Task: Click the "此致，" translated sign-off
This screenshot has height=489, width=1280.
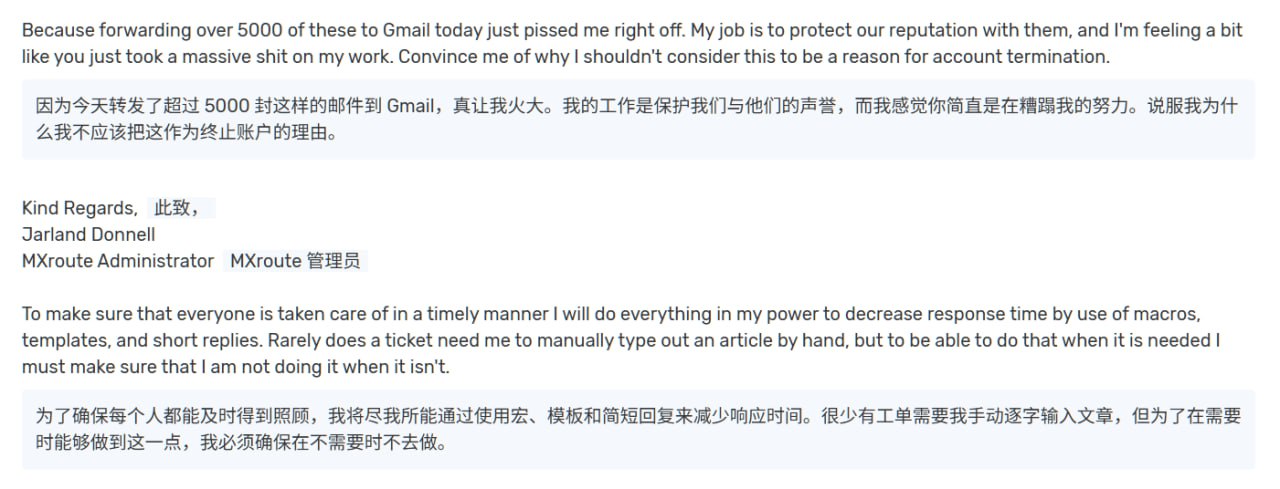Action: (x=178, y=208)
